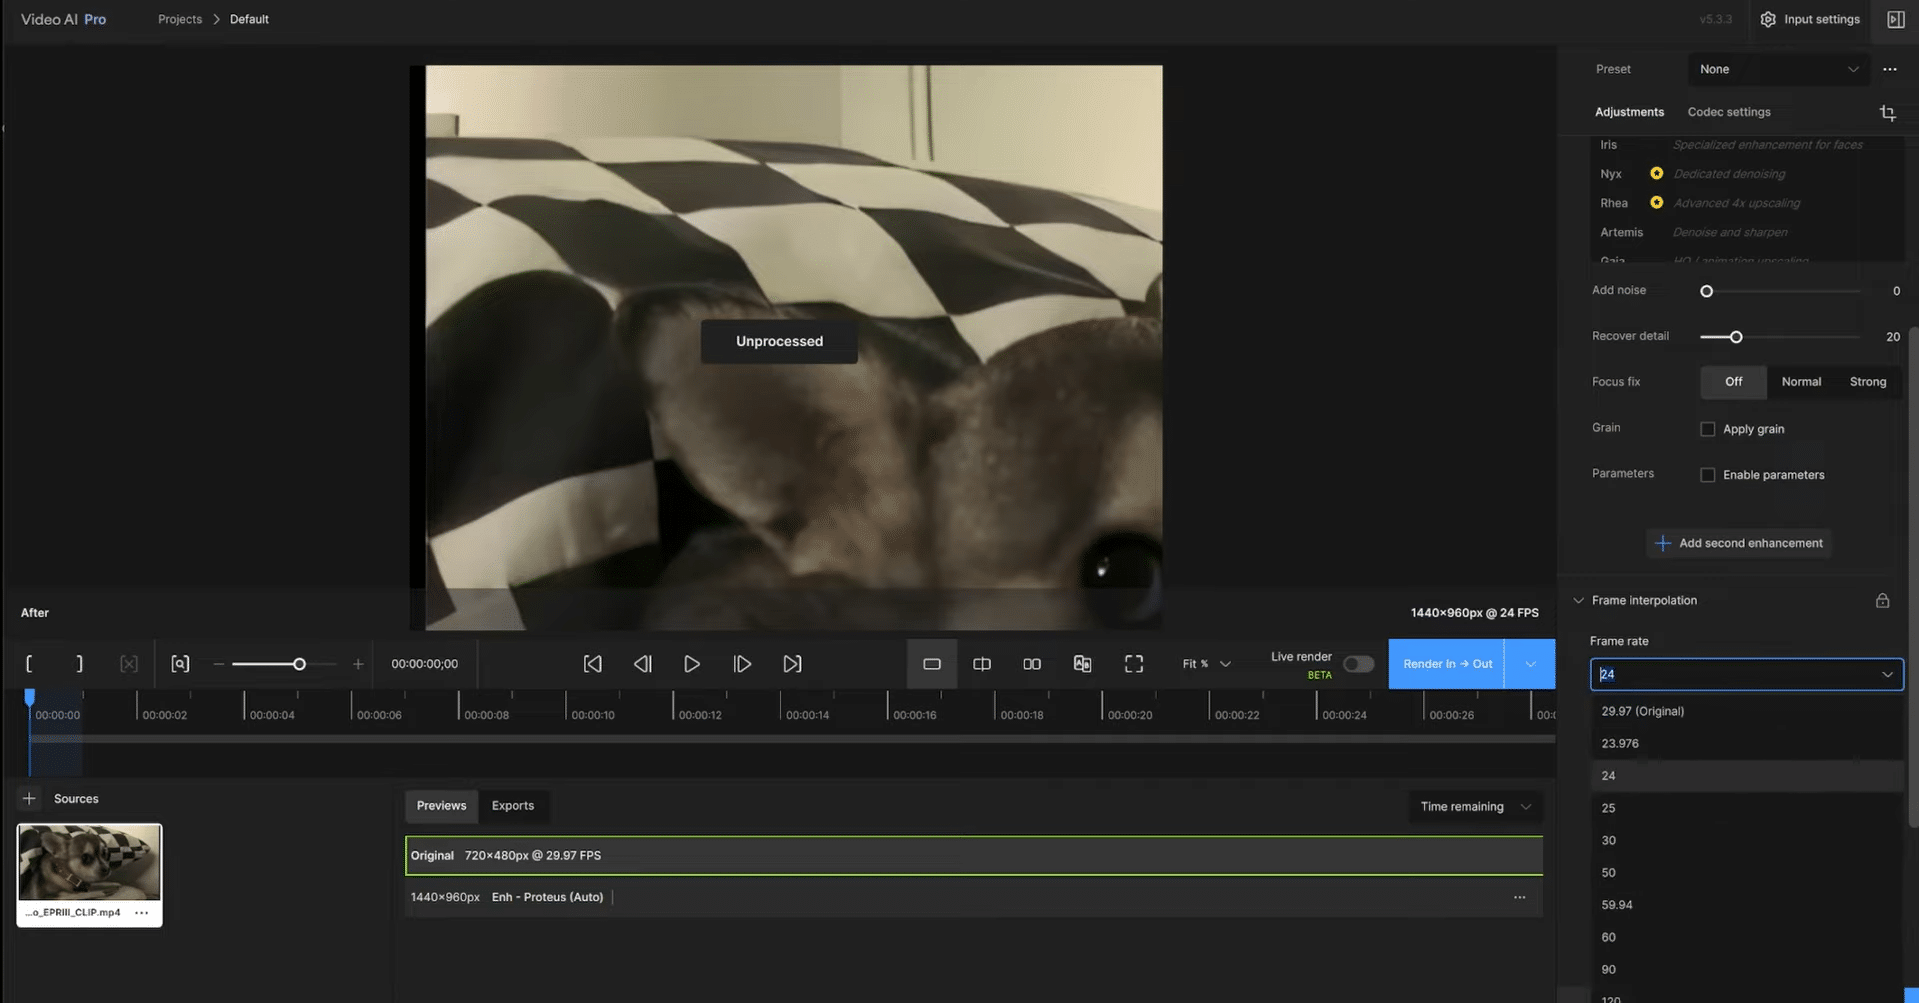The width and height of the screenshot is (1919, 1003).
Task: Add a new source with plus icon
Action: [29, 799]
